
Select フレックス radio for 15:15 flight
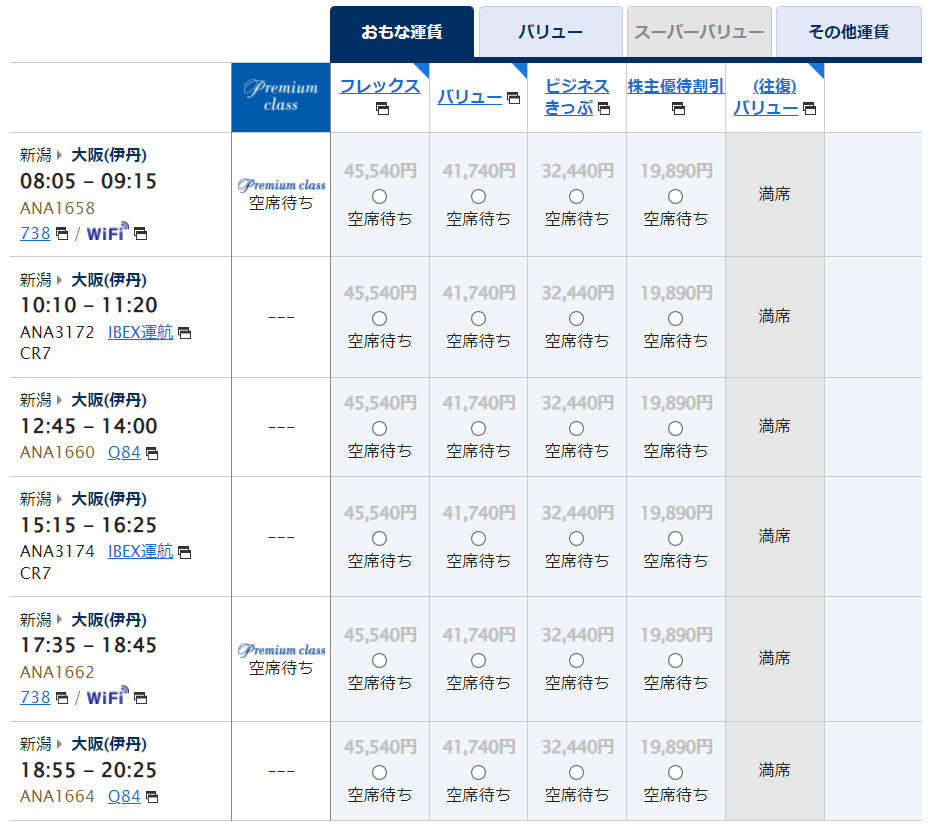click(379, 539)
